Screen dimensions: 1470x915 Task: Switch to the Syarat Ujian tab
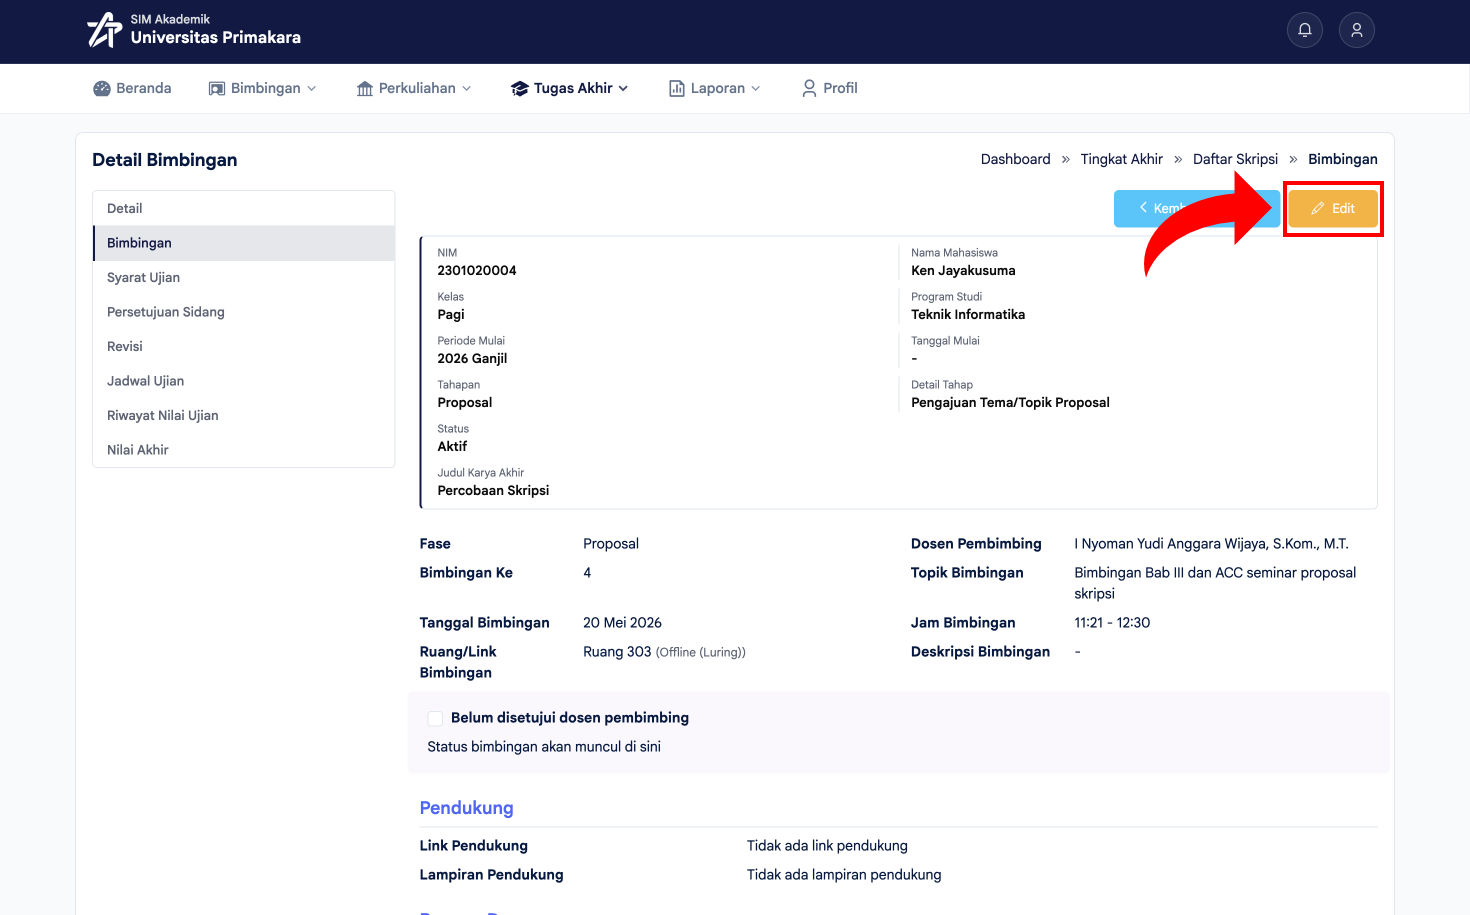[x=244, y=277]
